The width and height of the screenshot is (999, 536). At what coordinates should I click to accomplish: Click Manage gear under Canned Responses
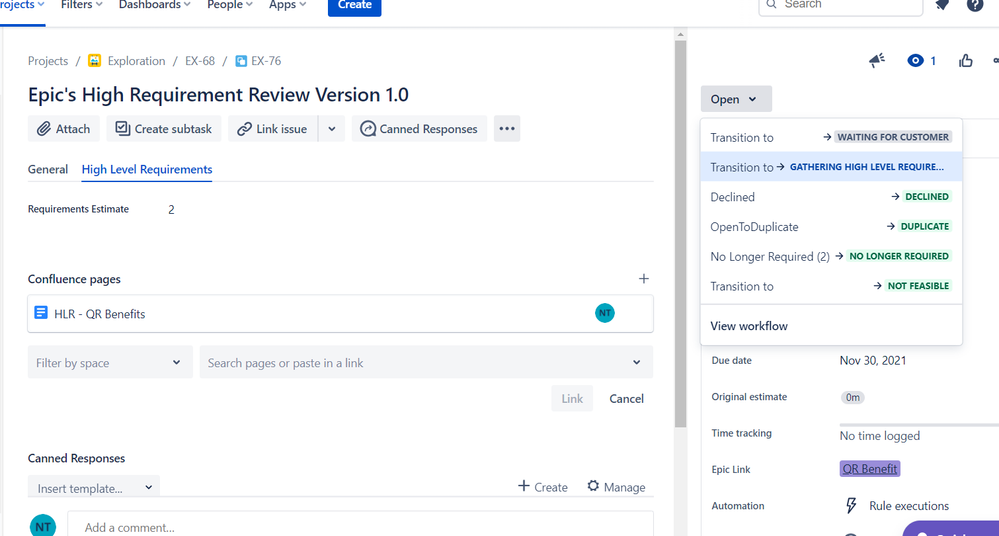tap(616, 487)
